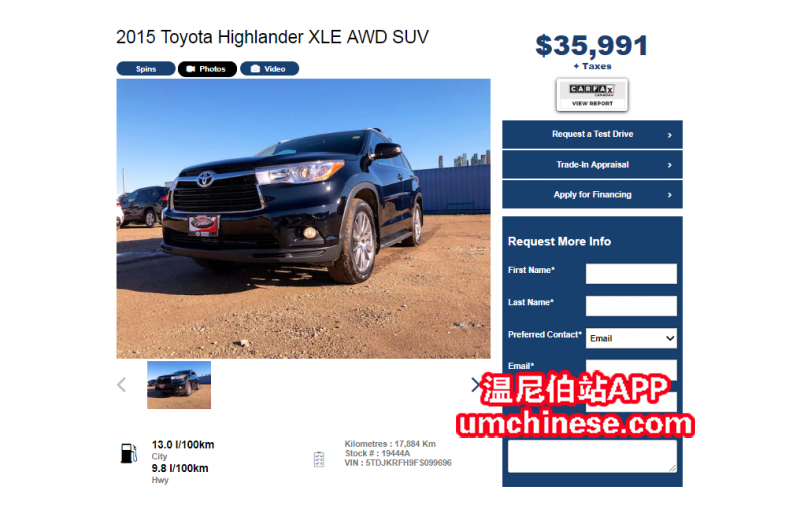The width and height of the screenshot is (800, 520).
Task: Click inside the message comments textarea
Action: click(x=592, y=456)
